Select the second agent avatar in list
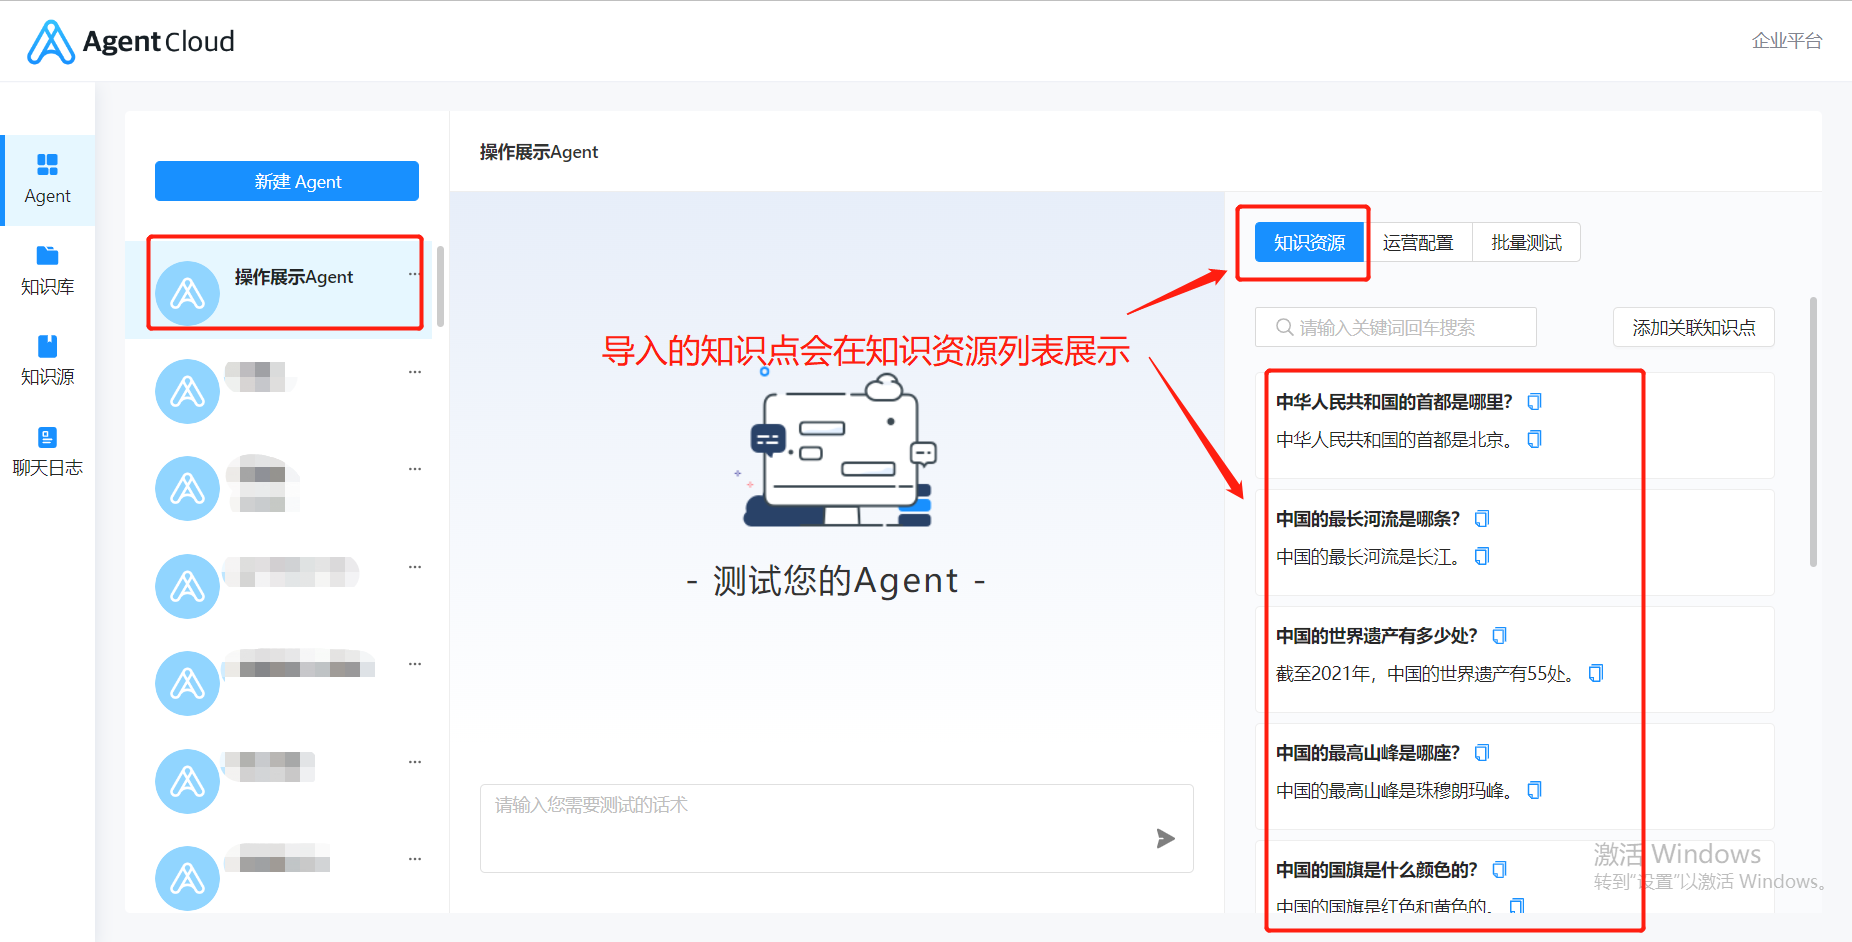Screen dimensions: 1852x942 click(187, 391)
